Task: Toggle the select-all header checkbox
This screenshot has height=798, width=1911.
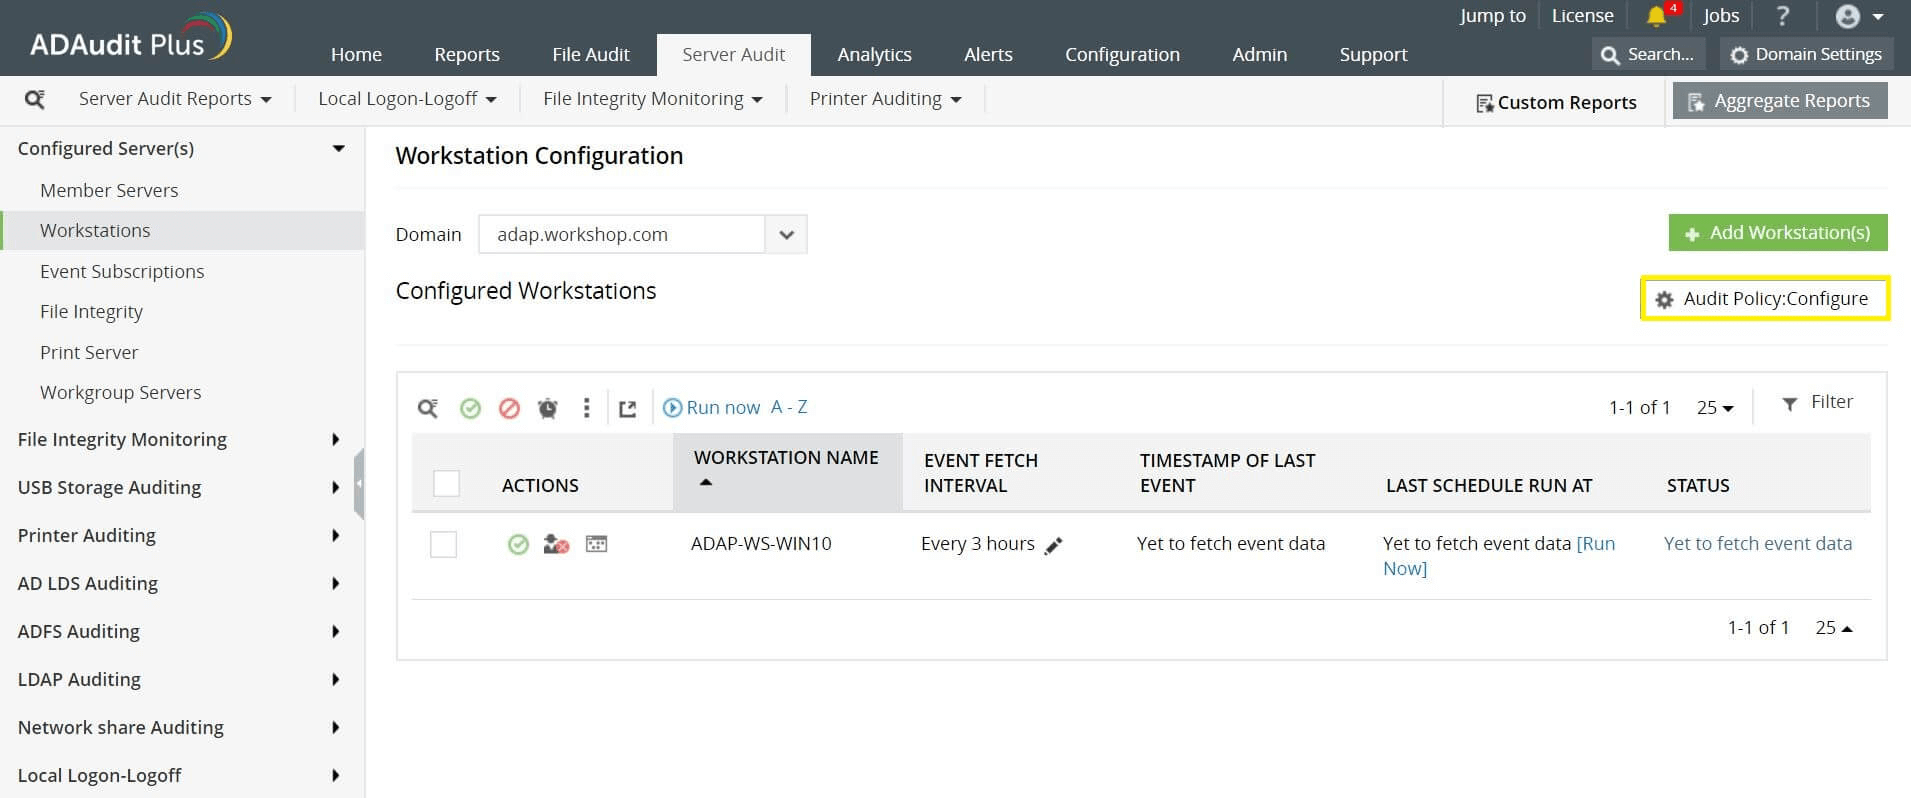Action: coord(446,484)
